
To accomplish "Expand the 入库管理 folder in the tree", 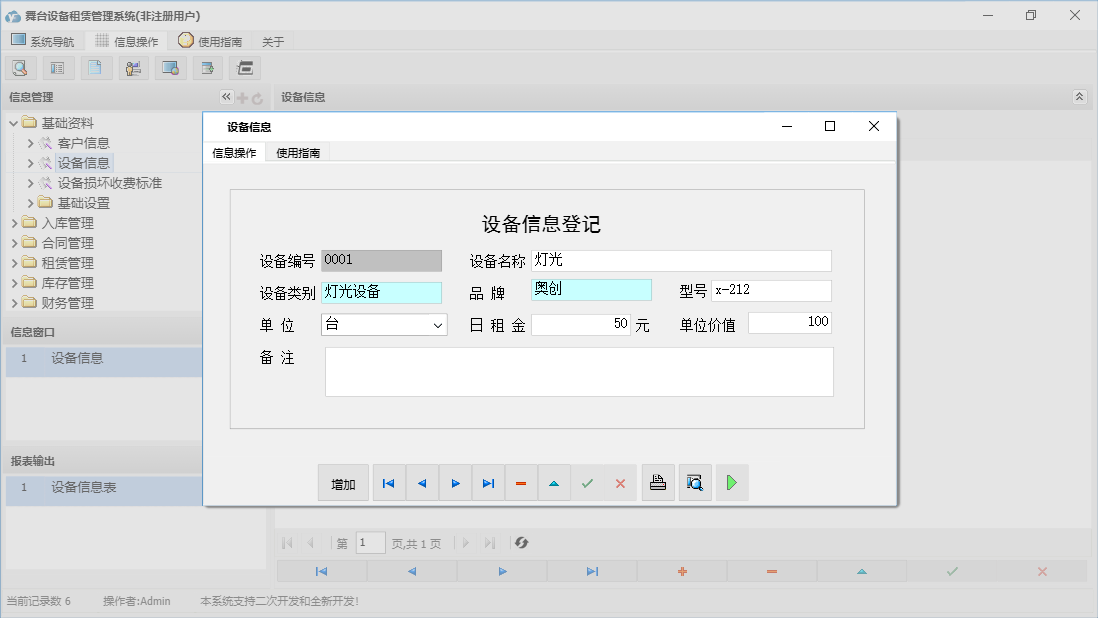I will tap(15, 222).
